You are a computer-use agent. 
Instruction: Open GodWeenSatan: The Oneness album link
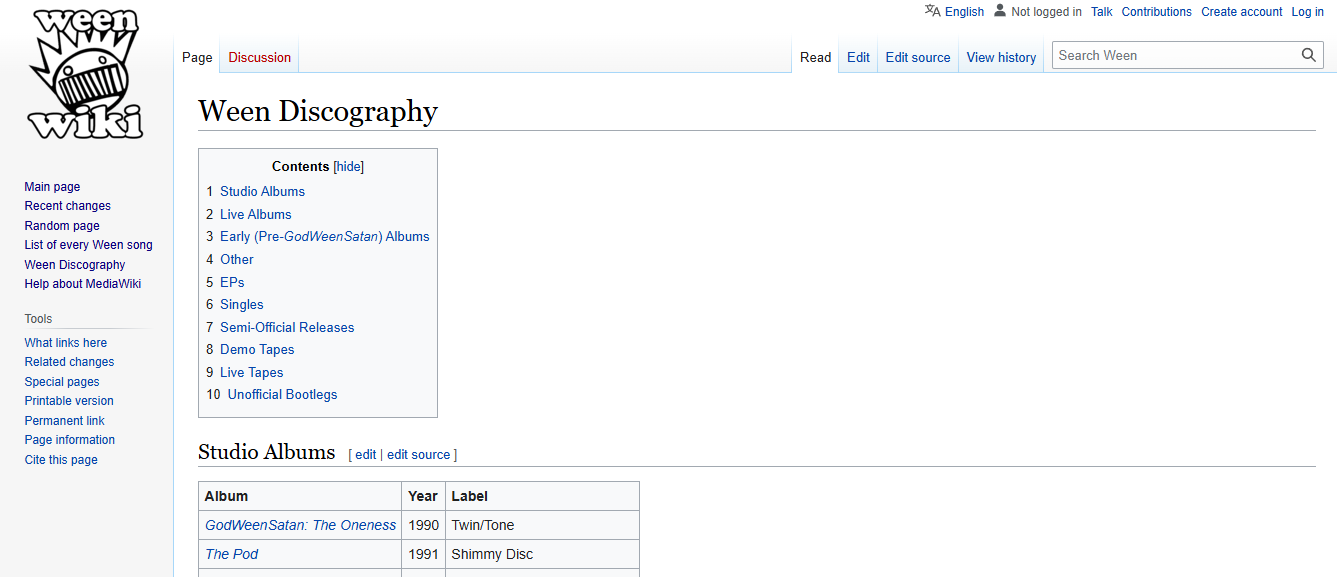click(301, 525)
